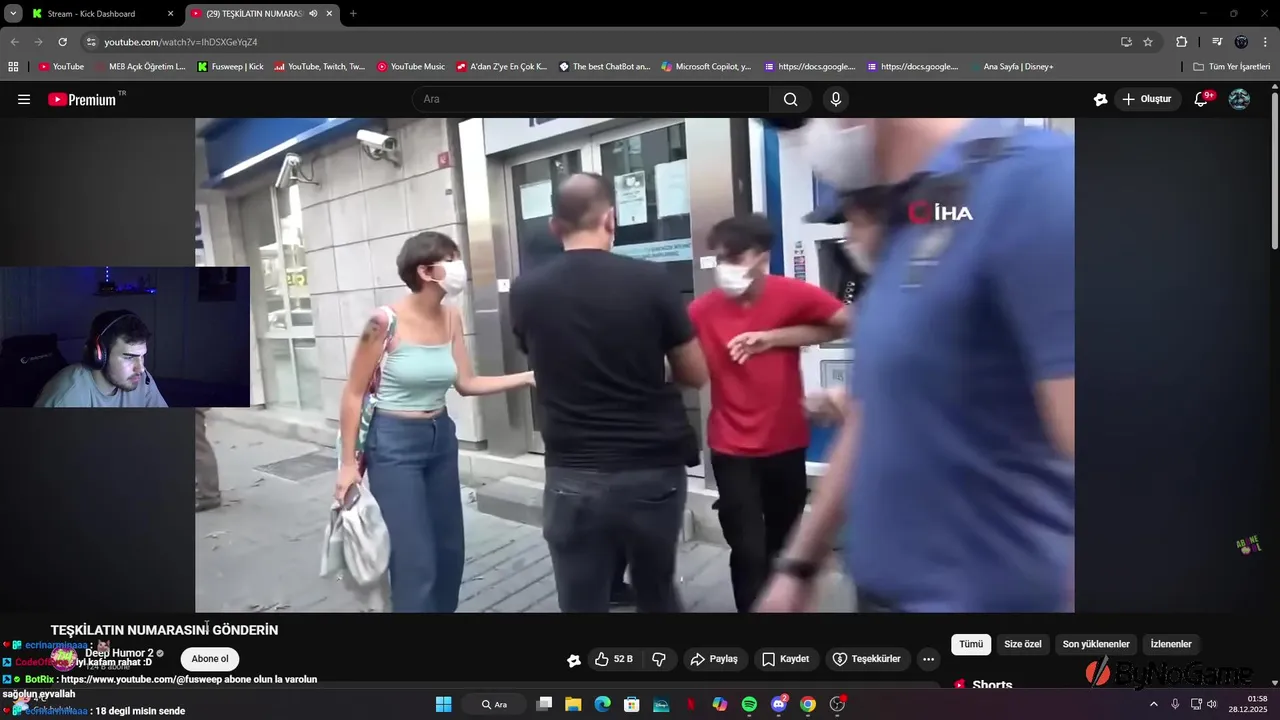
Task: Open Microsoft Edge from taskbar
Action: pyautogui.click(x=602, y=704)
